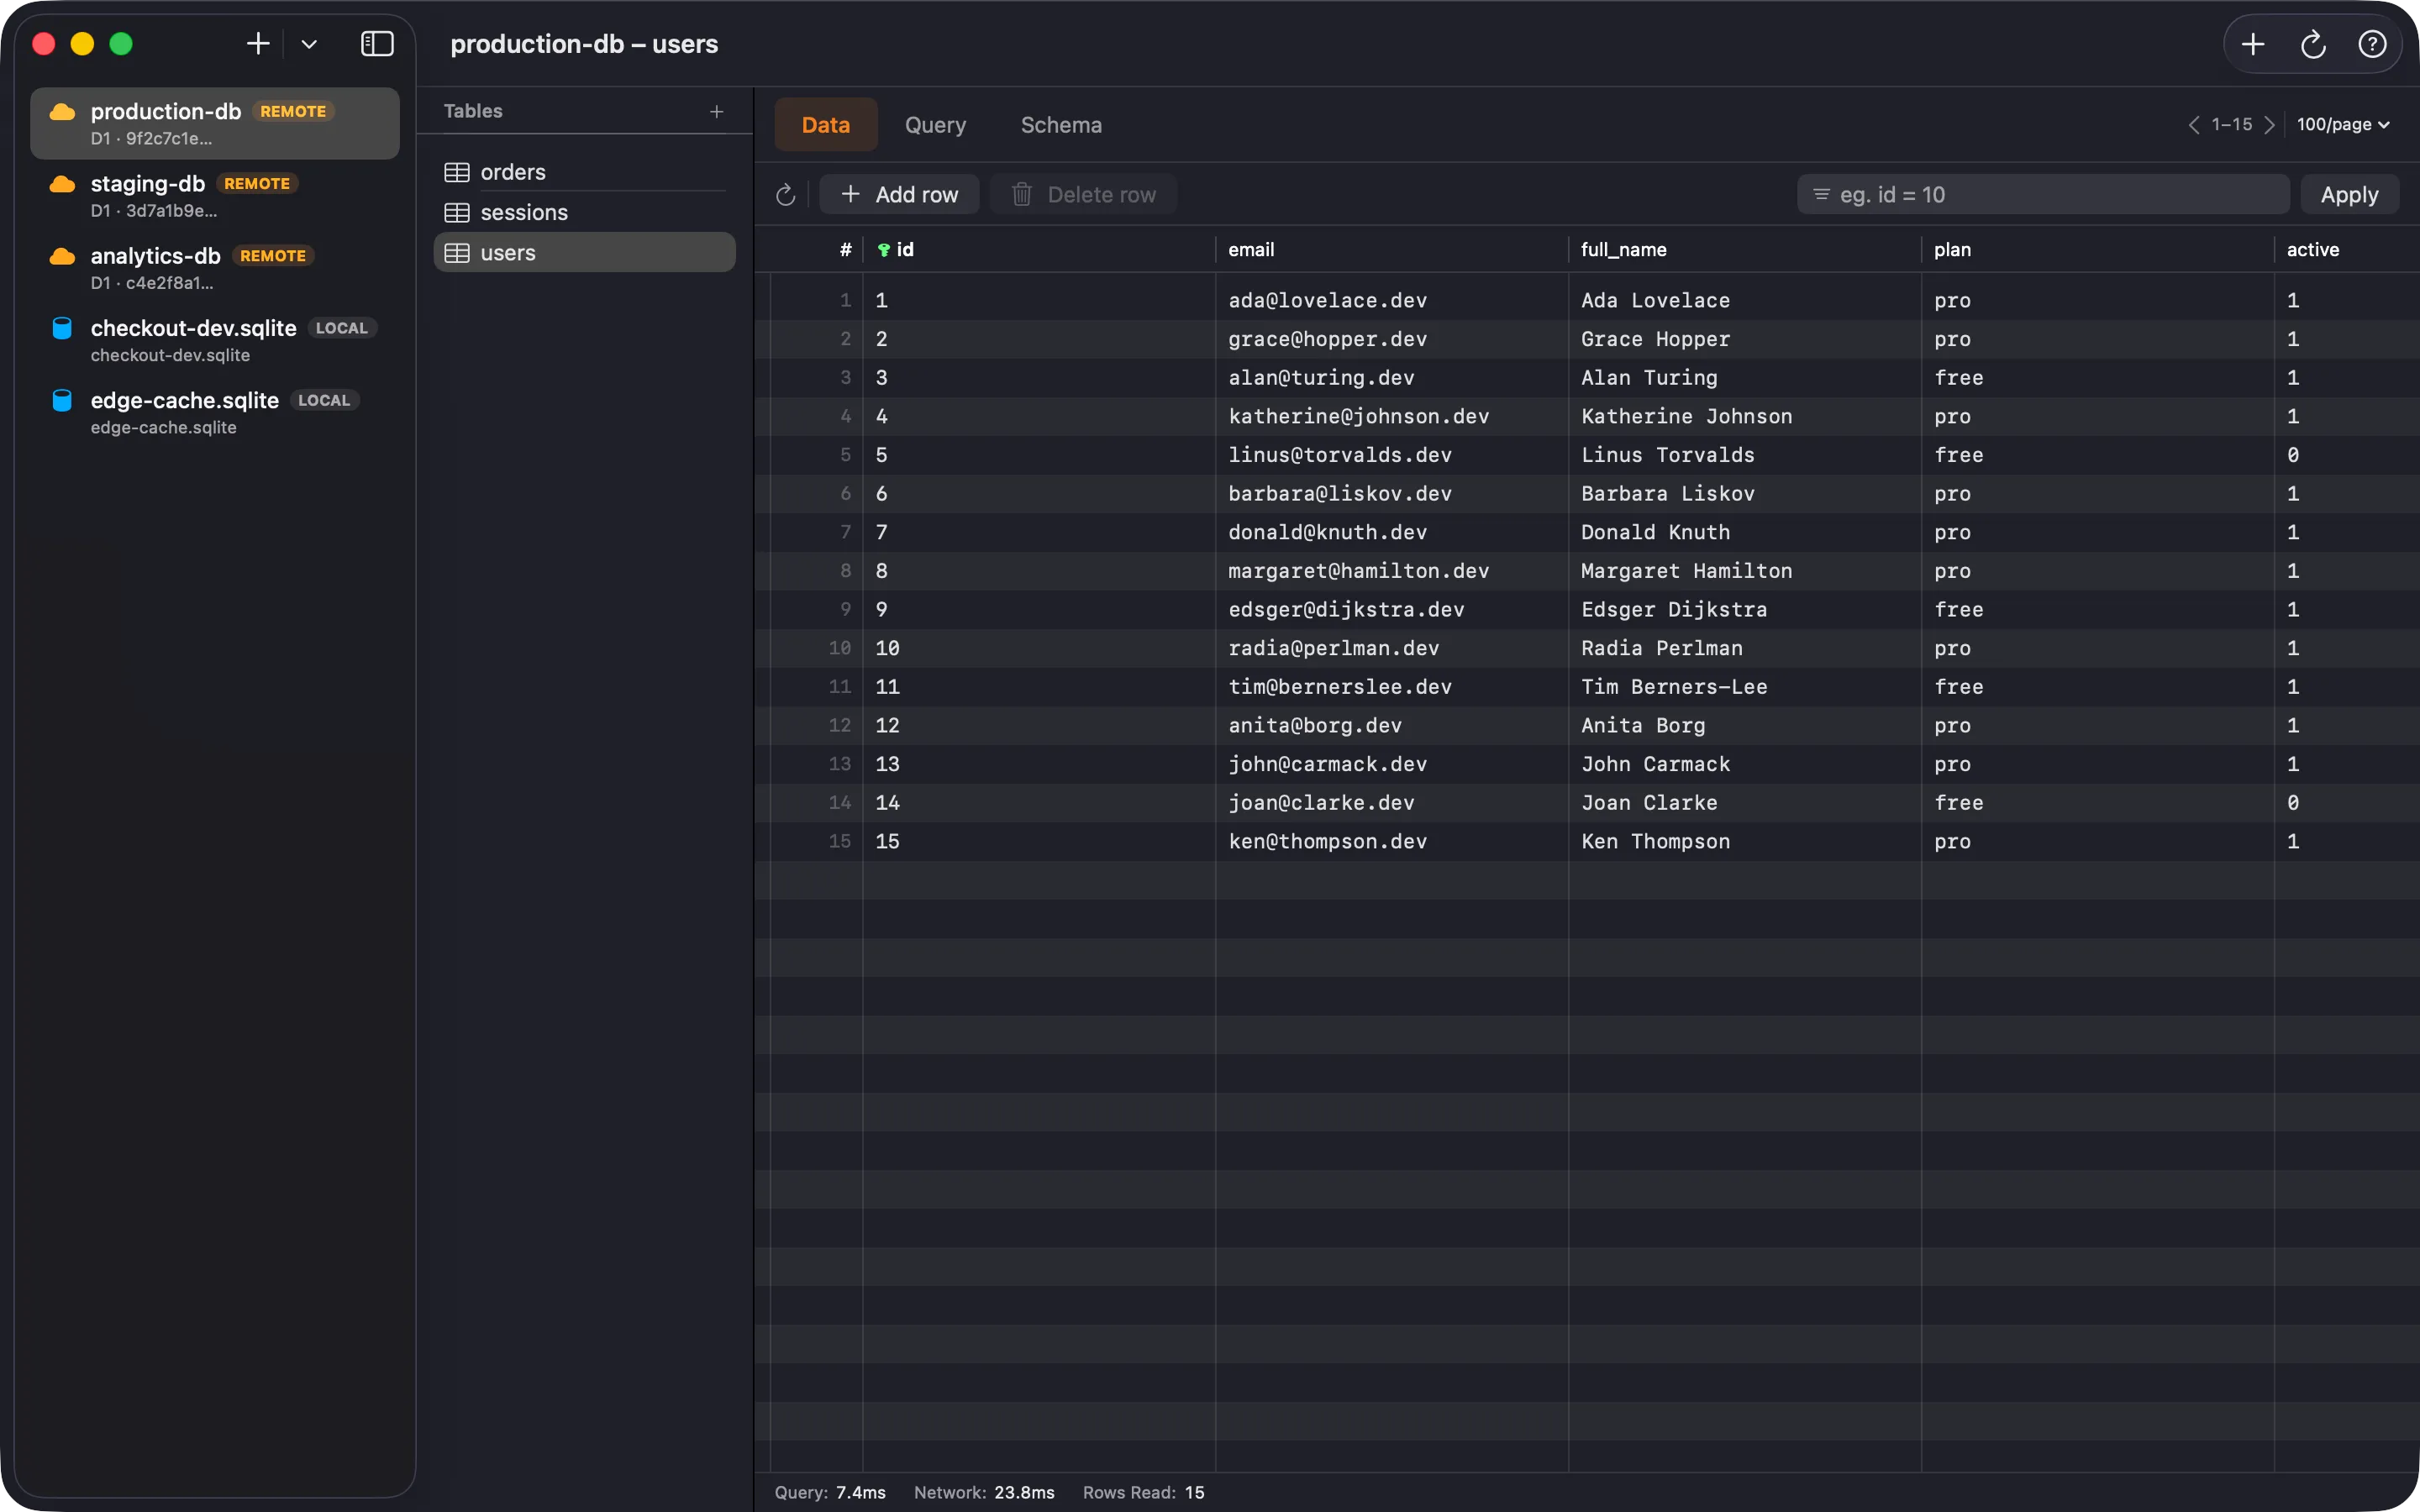
Task: Expand the chevron dropdown beside add connection
Action: pos(309,44)
